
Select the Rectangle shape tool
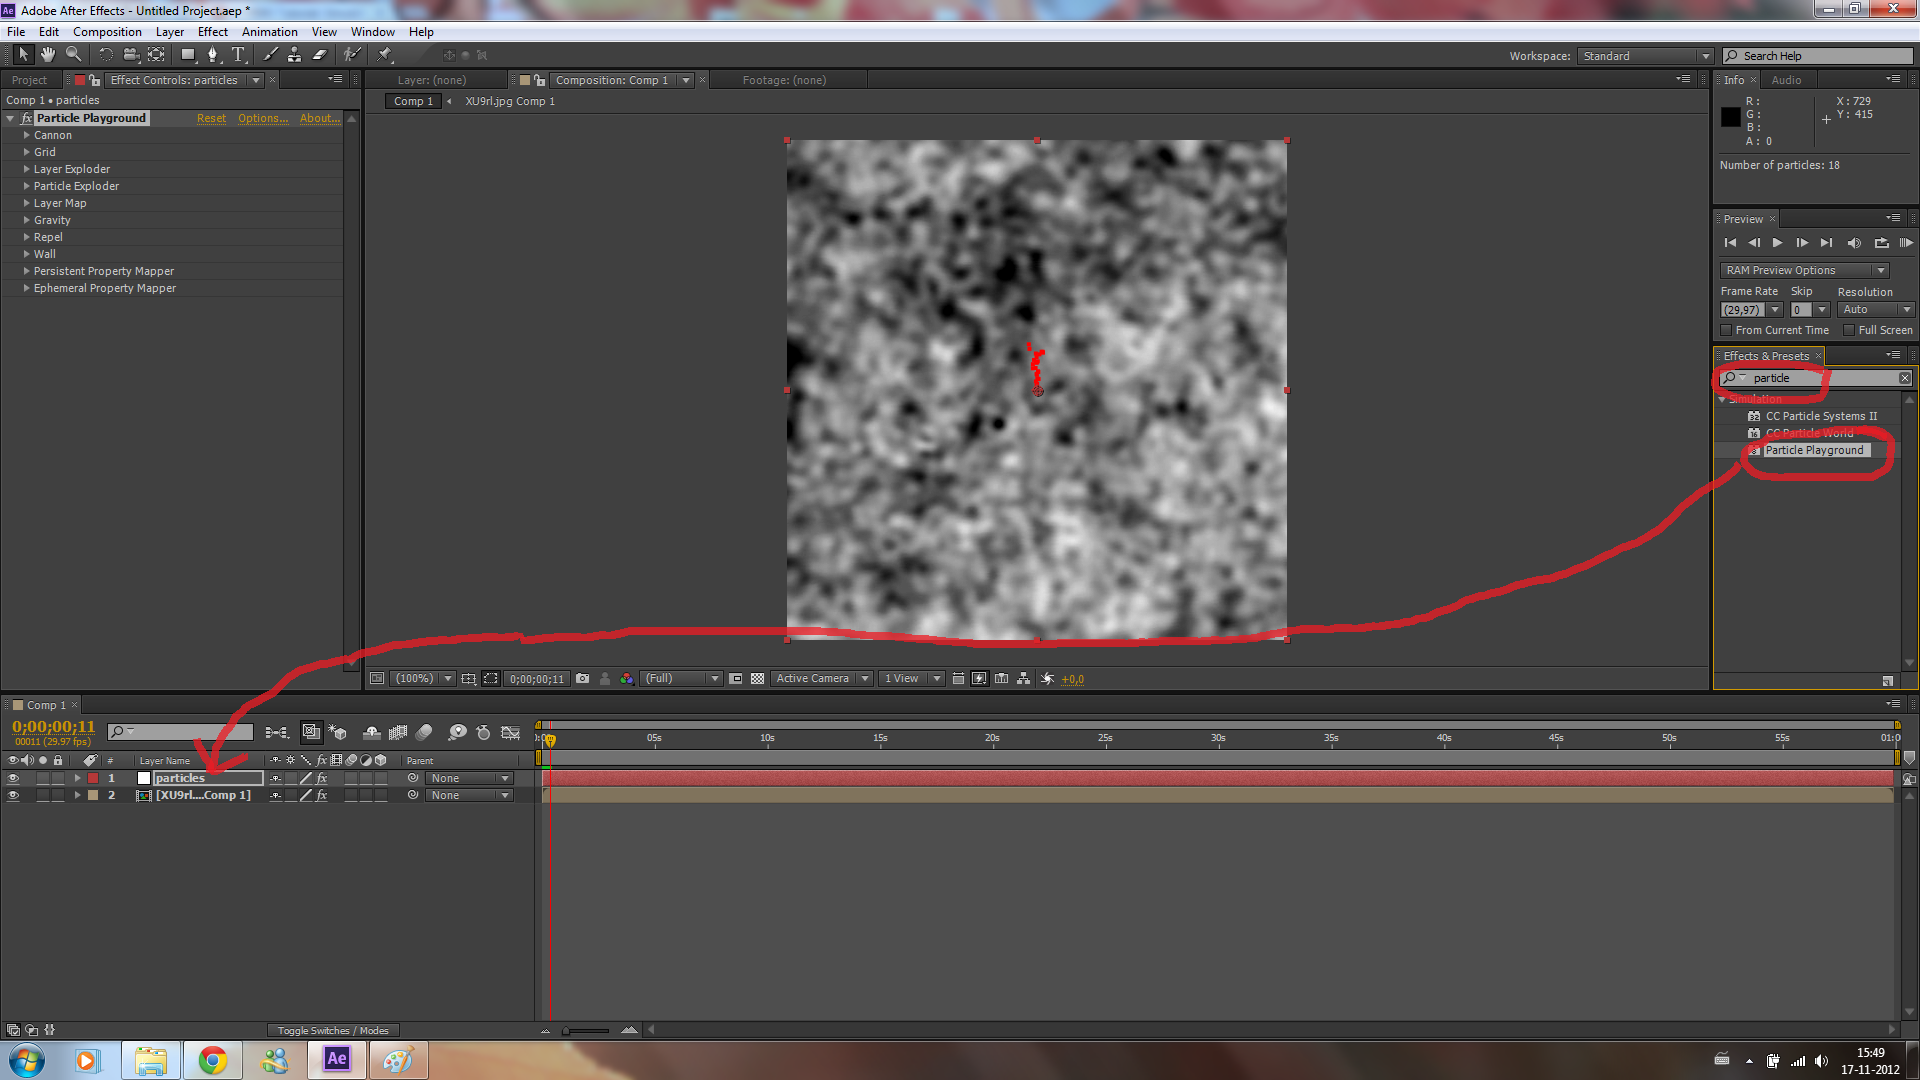point(188,55)
